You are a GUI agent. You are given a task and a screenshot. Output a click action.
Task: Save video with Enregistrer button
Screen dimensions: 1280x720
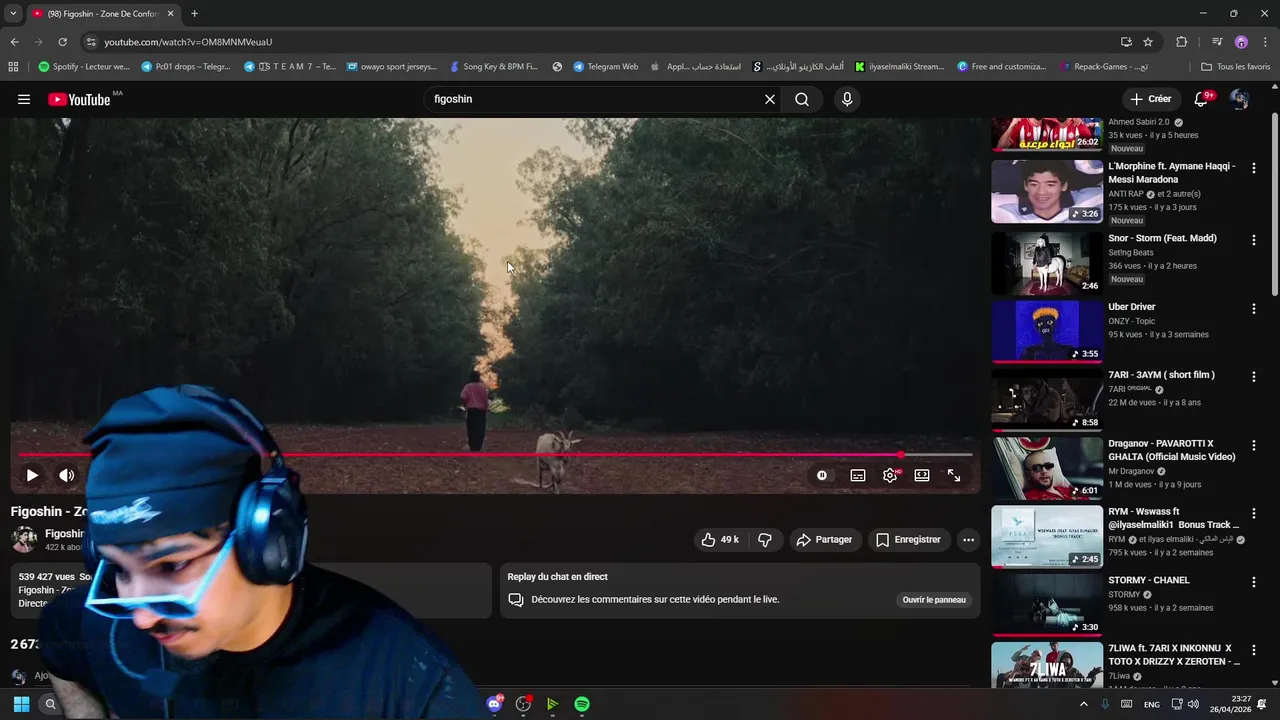(x=908, y=540)
